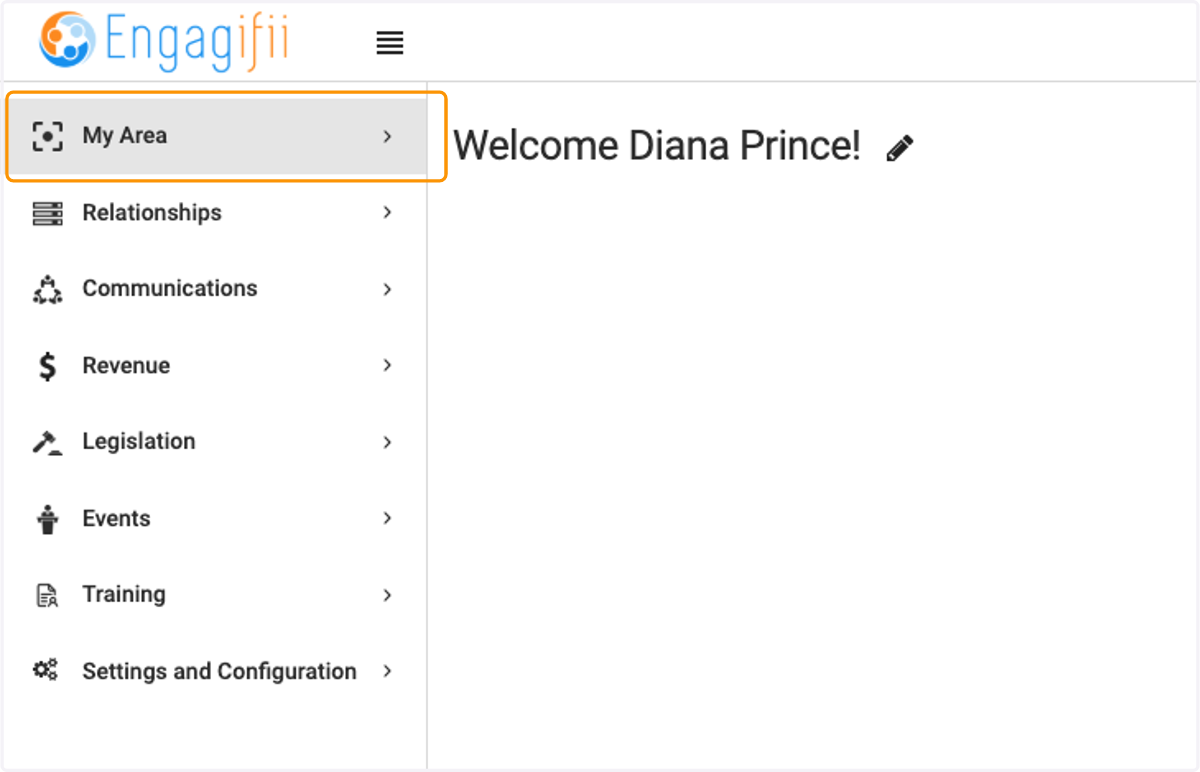The height and width of the screenshot is (772, 1200).
Task: Click the My Area focus icon
Action: pos(47,136)
